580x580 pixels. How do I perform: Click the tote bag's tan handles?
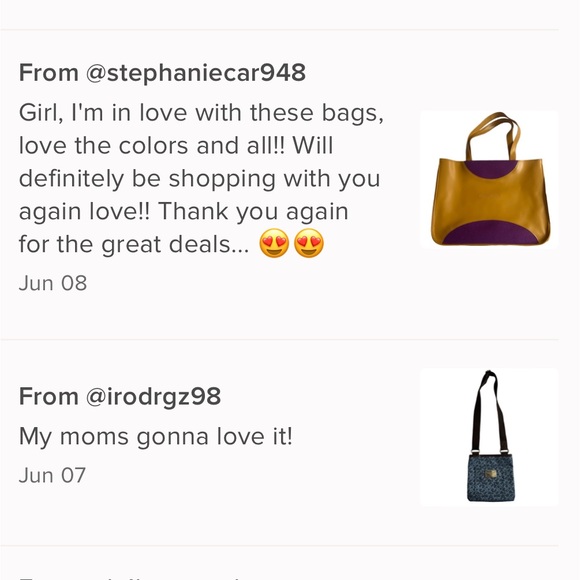(492, 135)
